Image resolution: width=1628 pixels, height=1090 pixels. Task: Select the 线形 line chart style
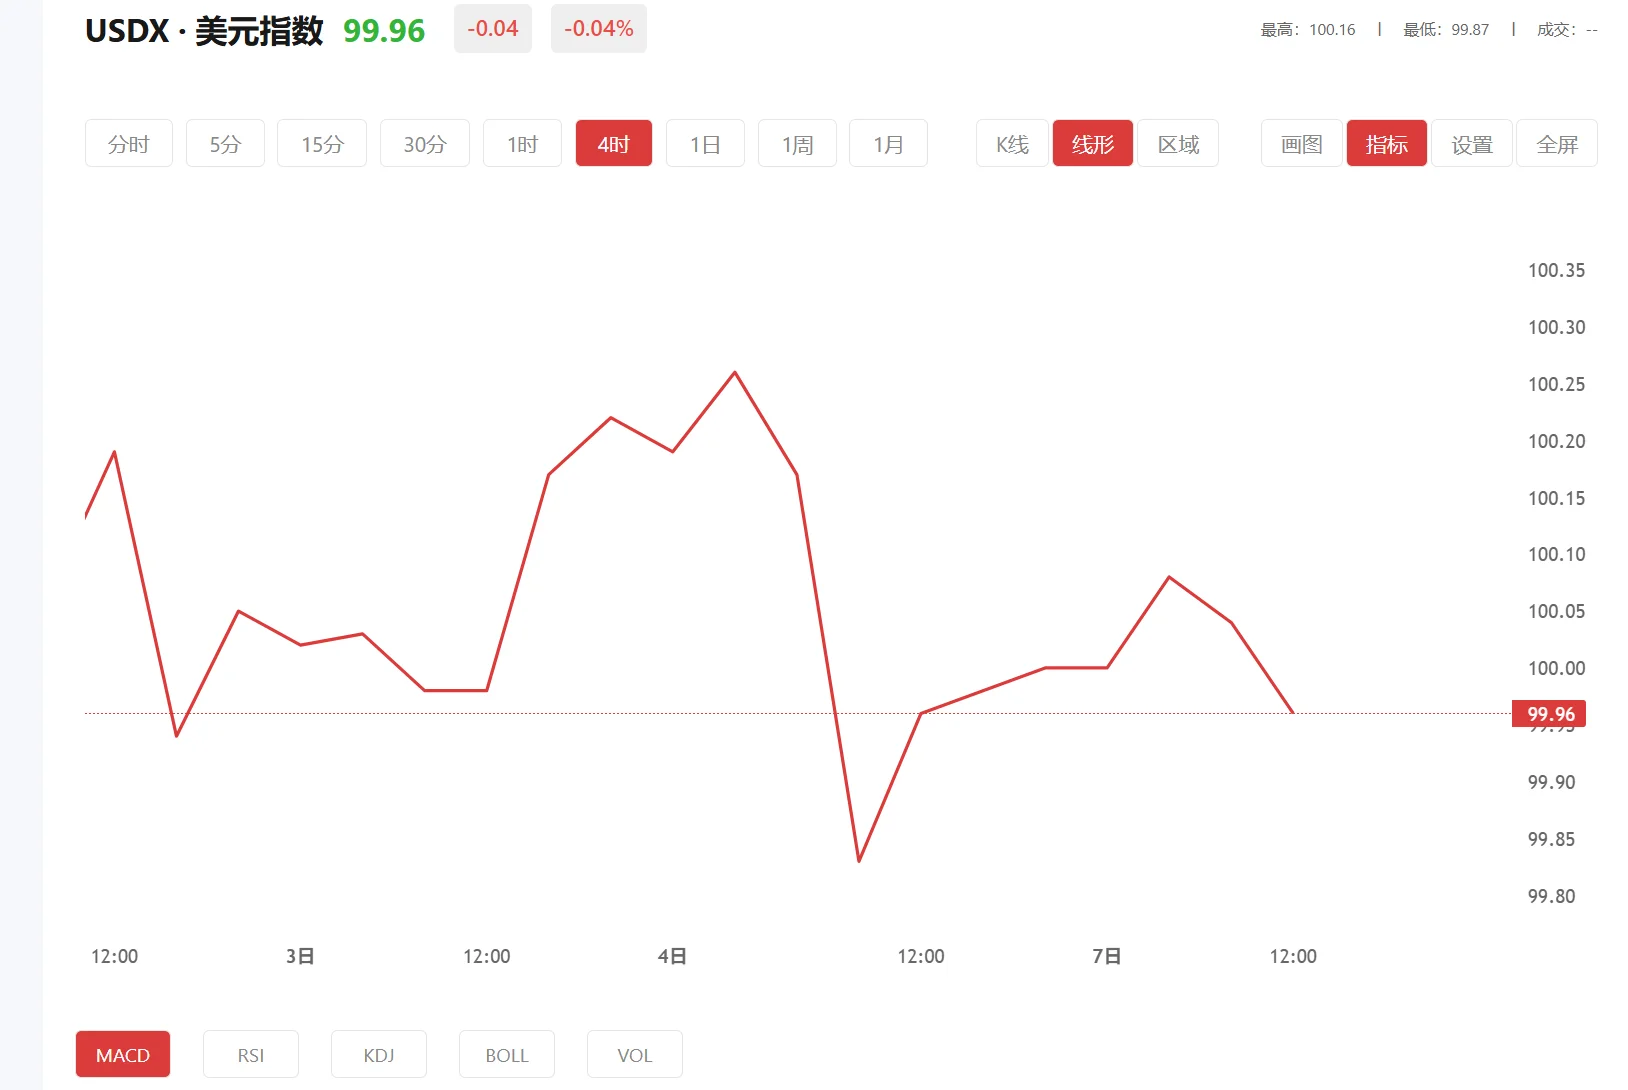click(1092, 143)
